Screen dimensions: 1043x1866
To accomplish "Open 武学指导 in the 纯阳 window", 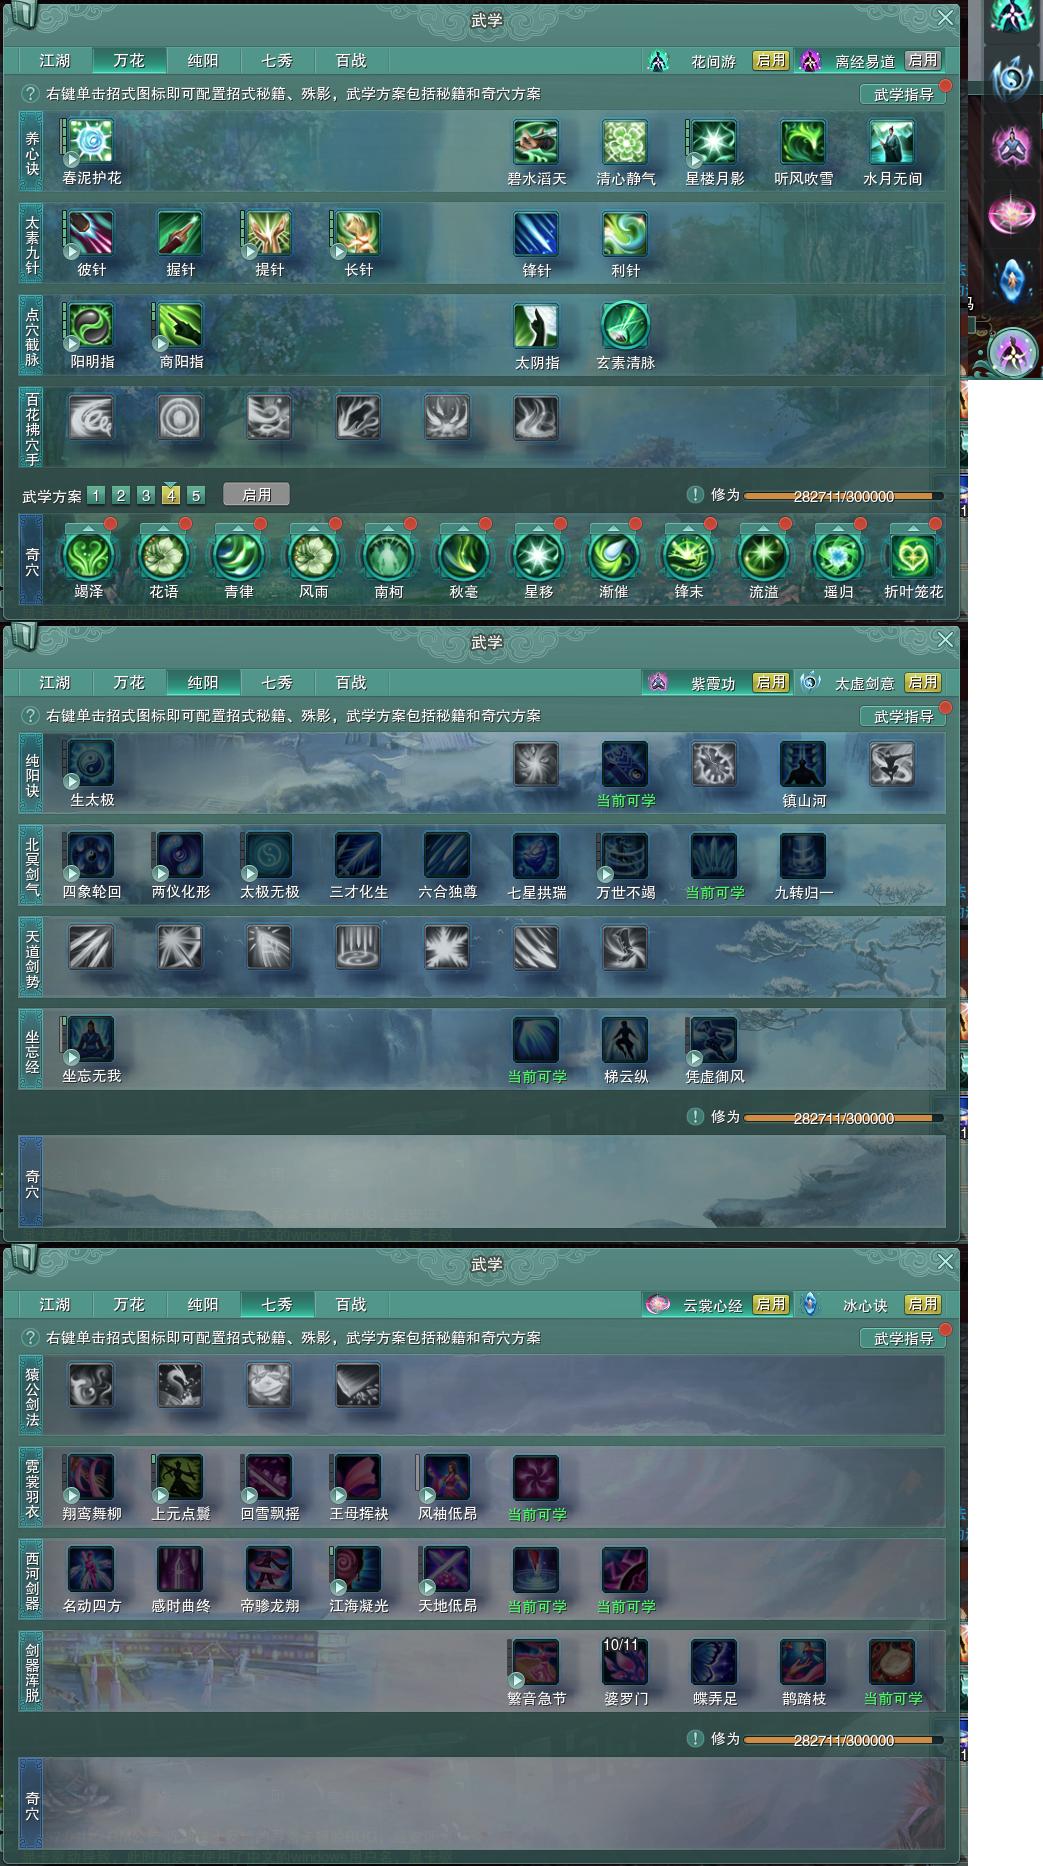I will 903,716.
